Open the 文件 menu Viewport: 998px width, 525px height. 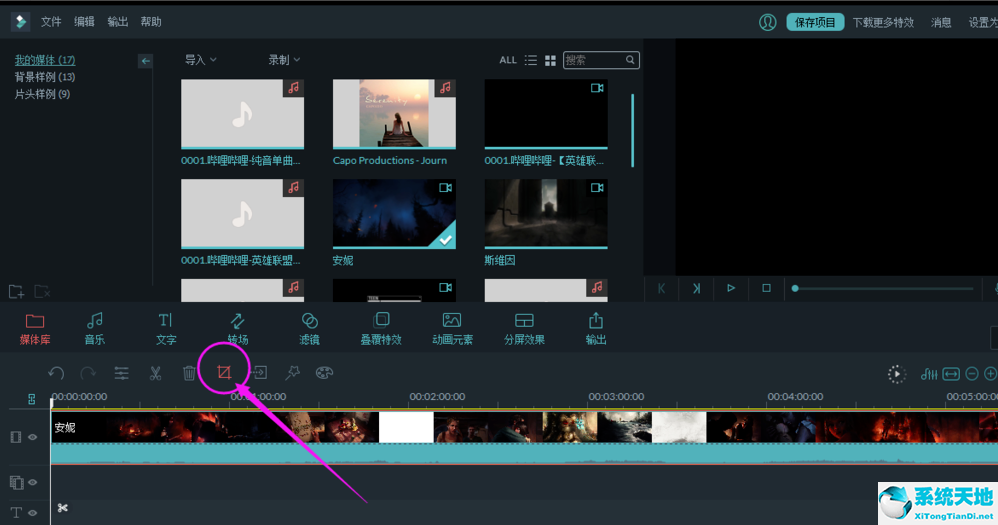tap(51, 22)
